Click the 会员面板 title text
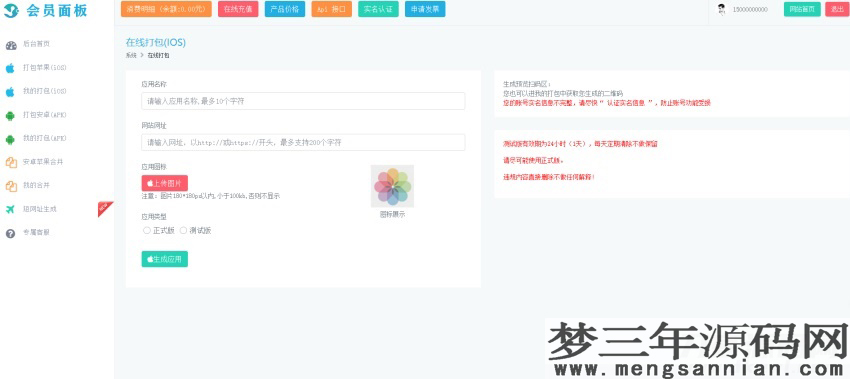The image size is (850, 379). point(57,10)
